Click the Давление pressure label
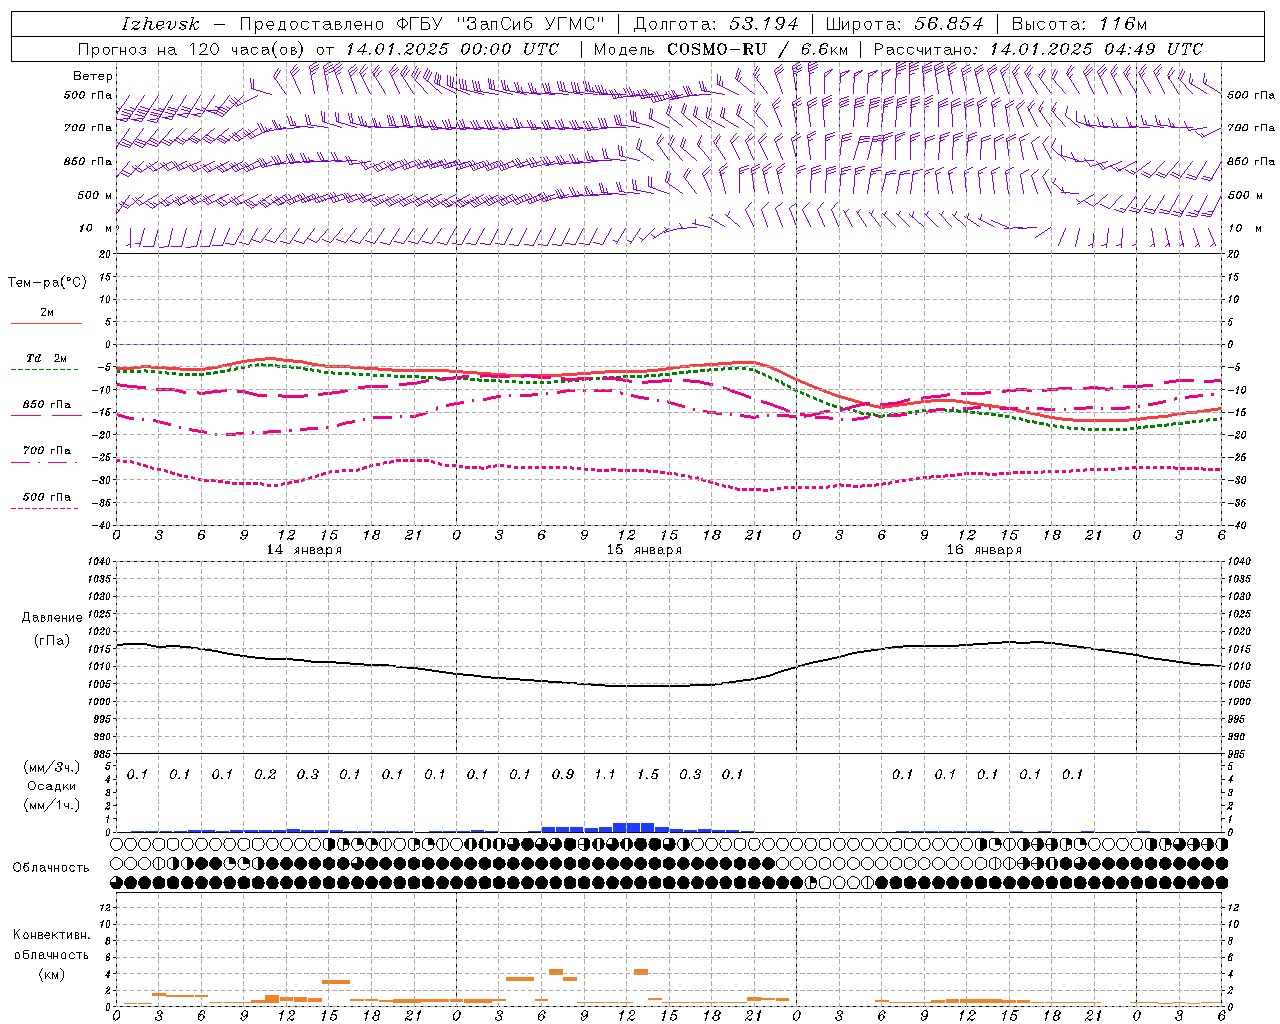The width and height of the screenshot is (1280, 1024). (x=52, y=618)
